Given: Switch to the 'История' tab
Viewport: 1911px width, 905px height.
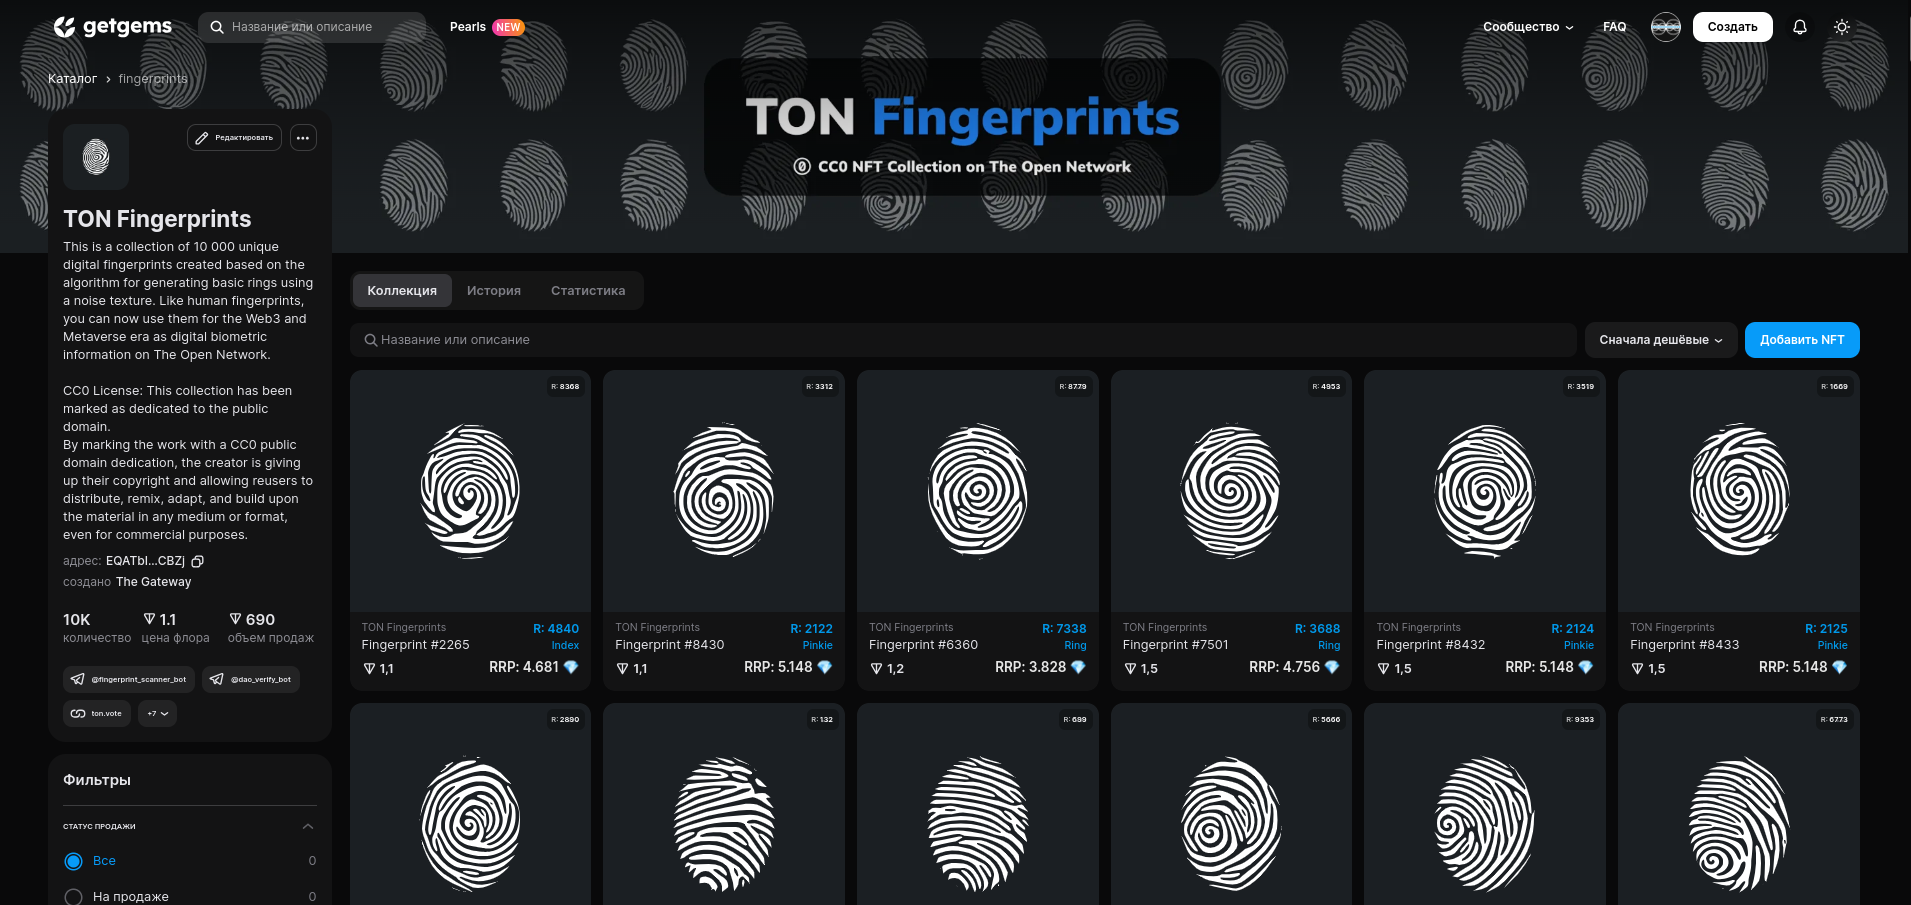Looking at the screenshot, I should pyautogui.click(x=494, y=291).
